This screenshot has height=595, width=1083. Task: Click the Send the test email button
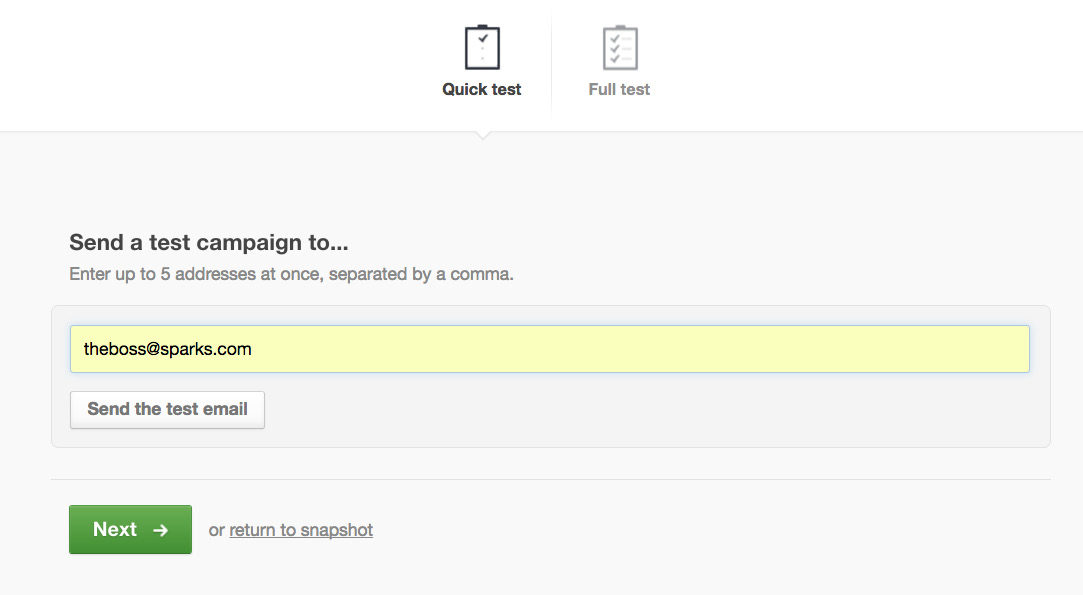(x=167, y=410)
